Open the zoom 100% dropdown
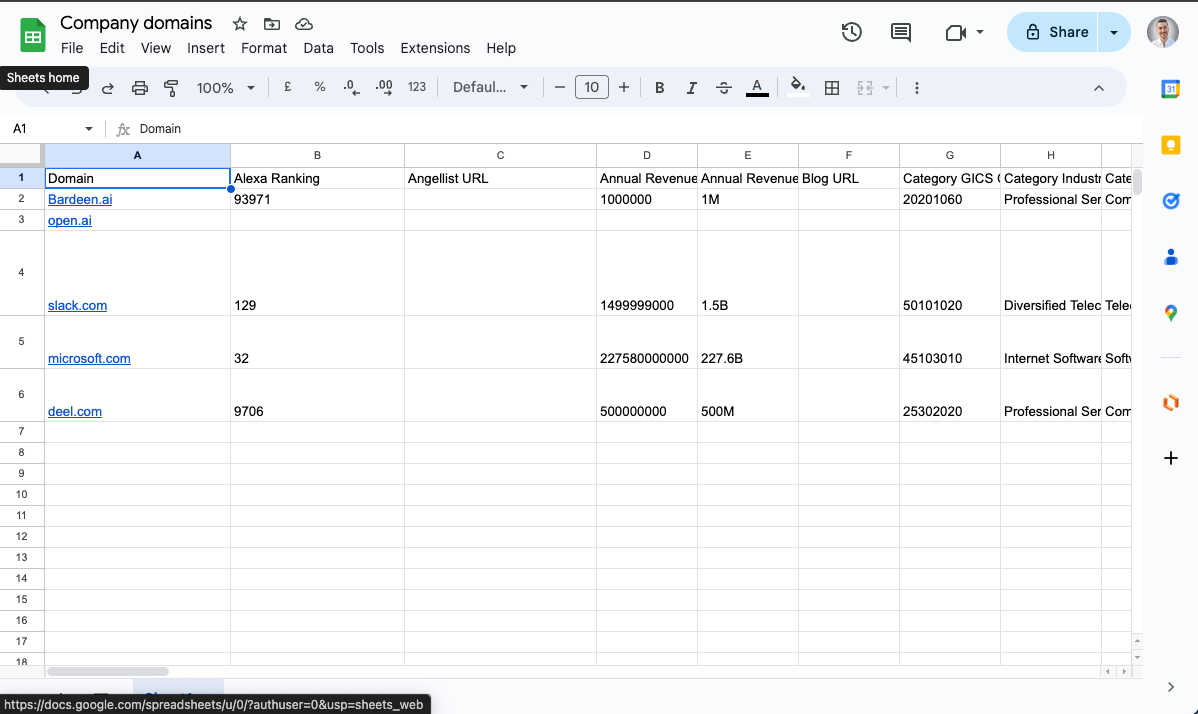The width and height of the screenshot is (1198, 714). pos(225,88)
